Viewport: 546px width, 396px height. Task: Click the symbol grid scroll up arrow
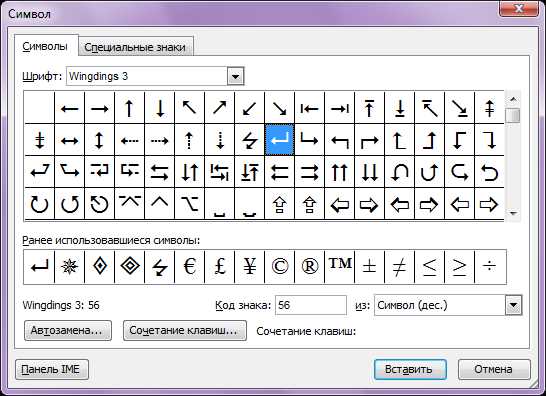coord(513,100)
